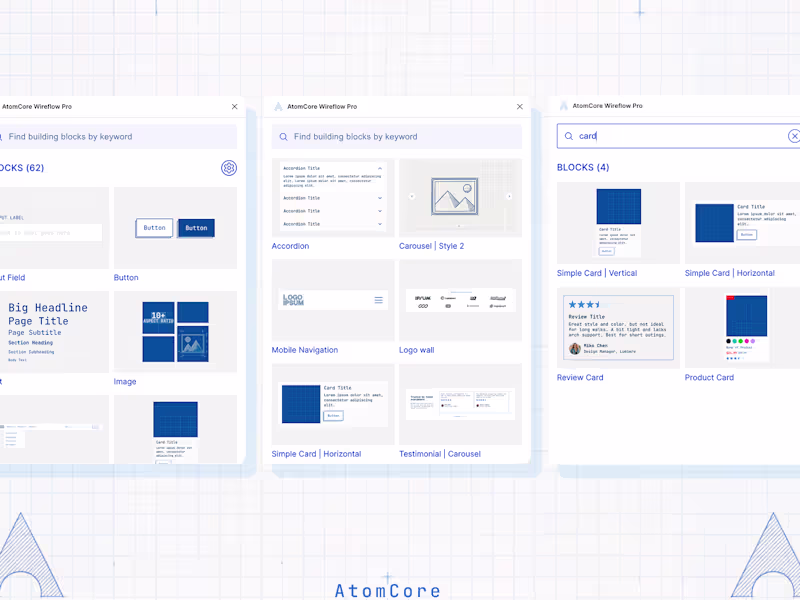Expand first Accordion Title chevron in preview
This screenshot has height=600, width=800.
(x=380, y=168)
